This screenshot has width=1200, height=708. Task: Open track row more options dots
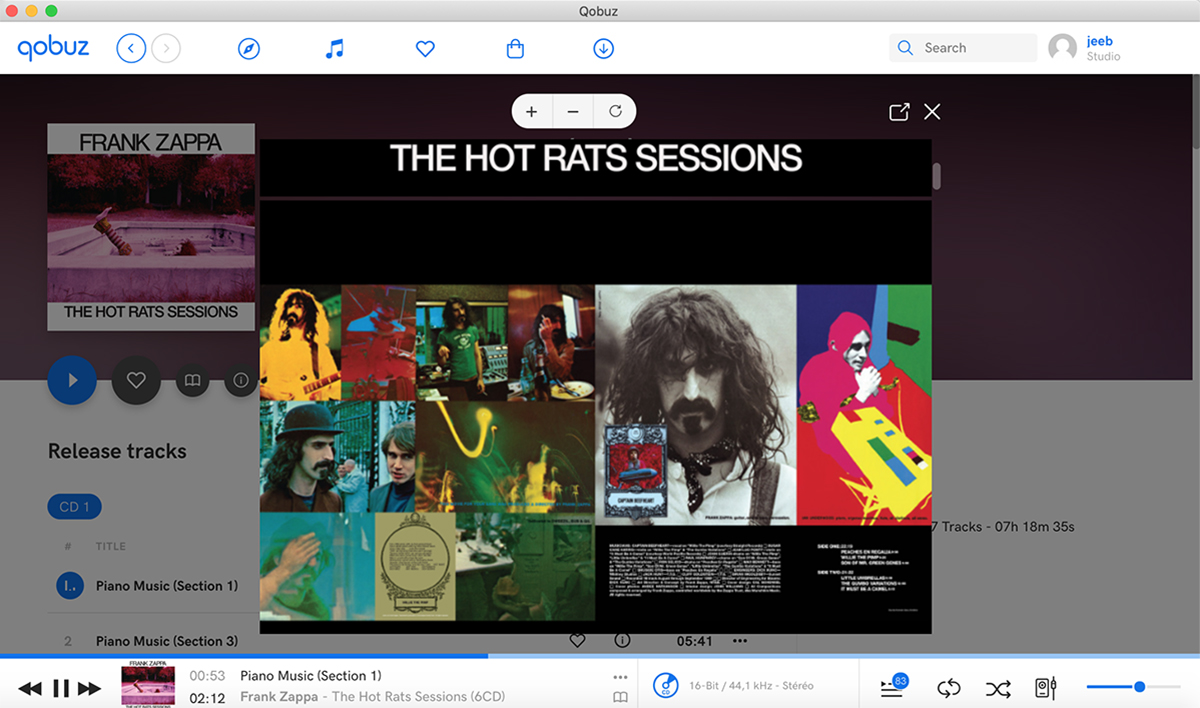point(740,641)
